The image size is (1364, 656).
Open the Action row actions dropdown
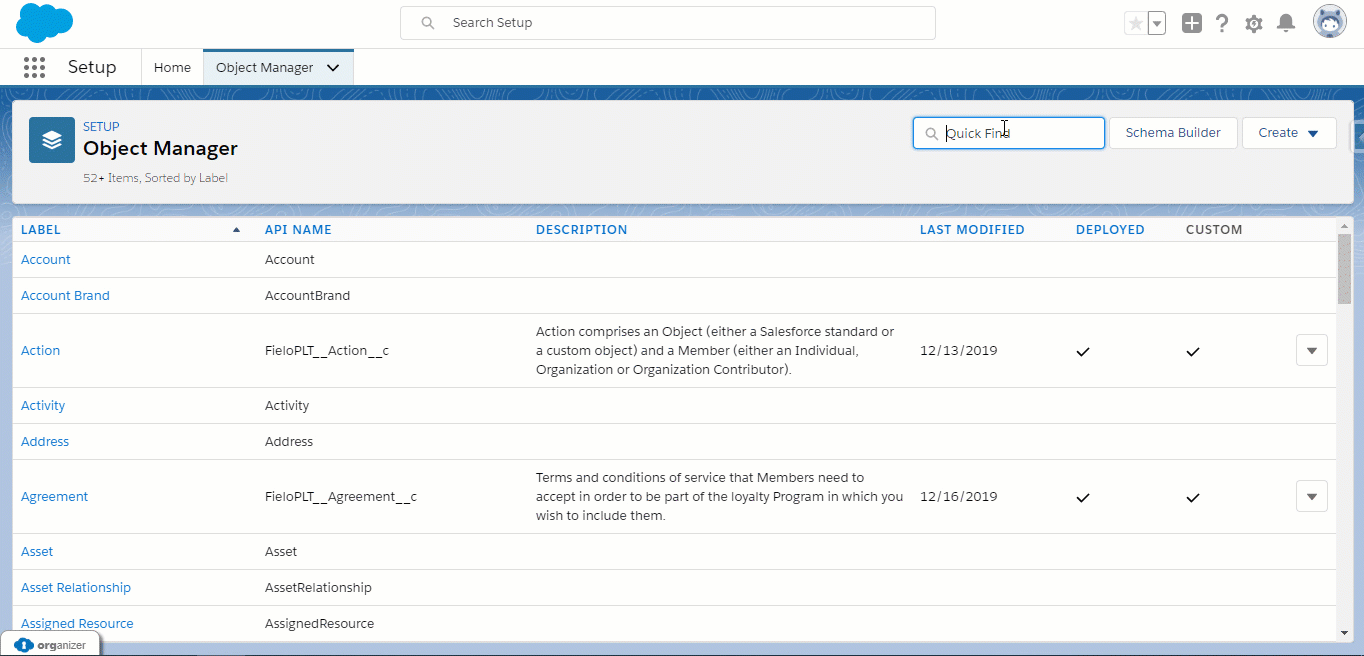[x=1311, y=351]
